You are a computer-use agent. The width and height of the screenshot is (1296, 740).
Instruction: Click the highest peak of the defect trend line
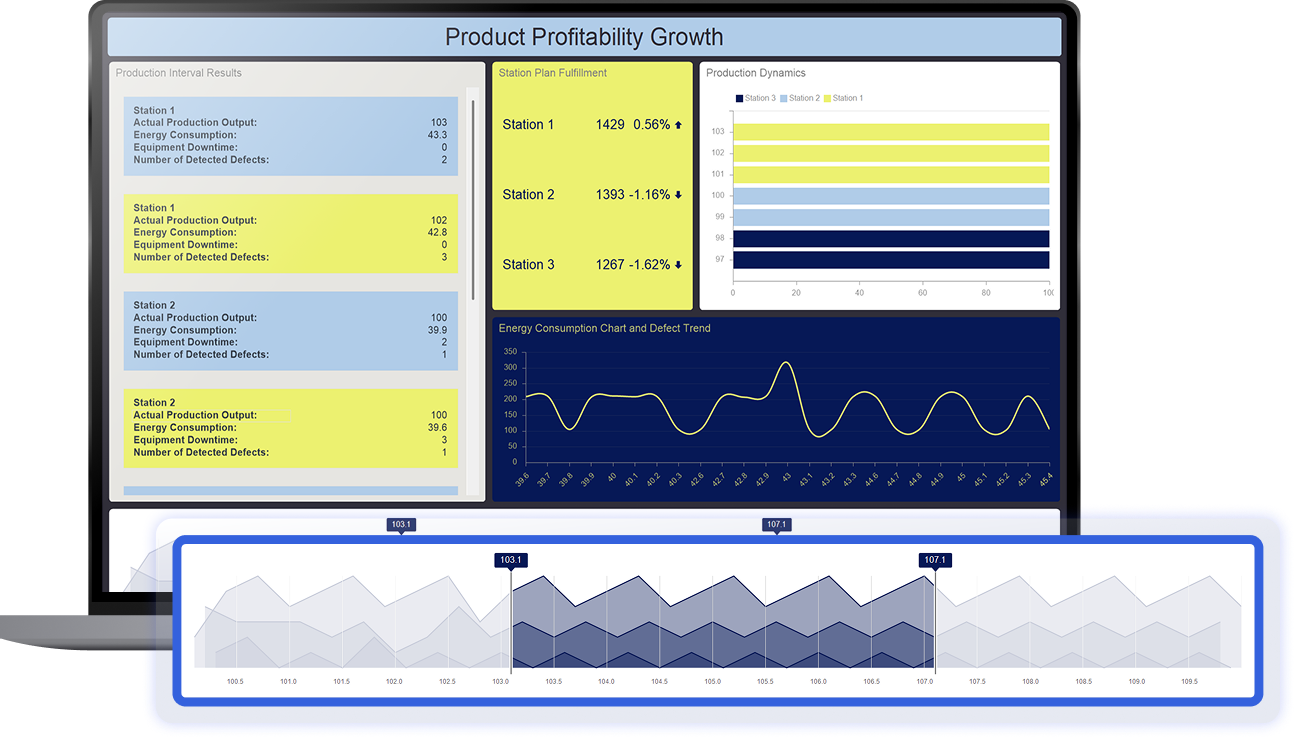tap(786, 360)
